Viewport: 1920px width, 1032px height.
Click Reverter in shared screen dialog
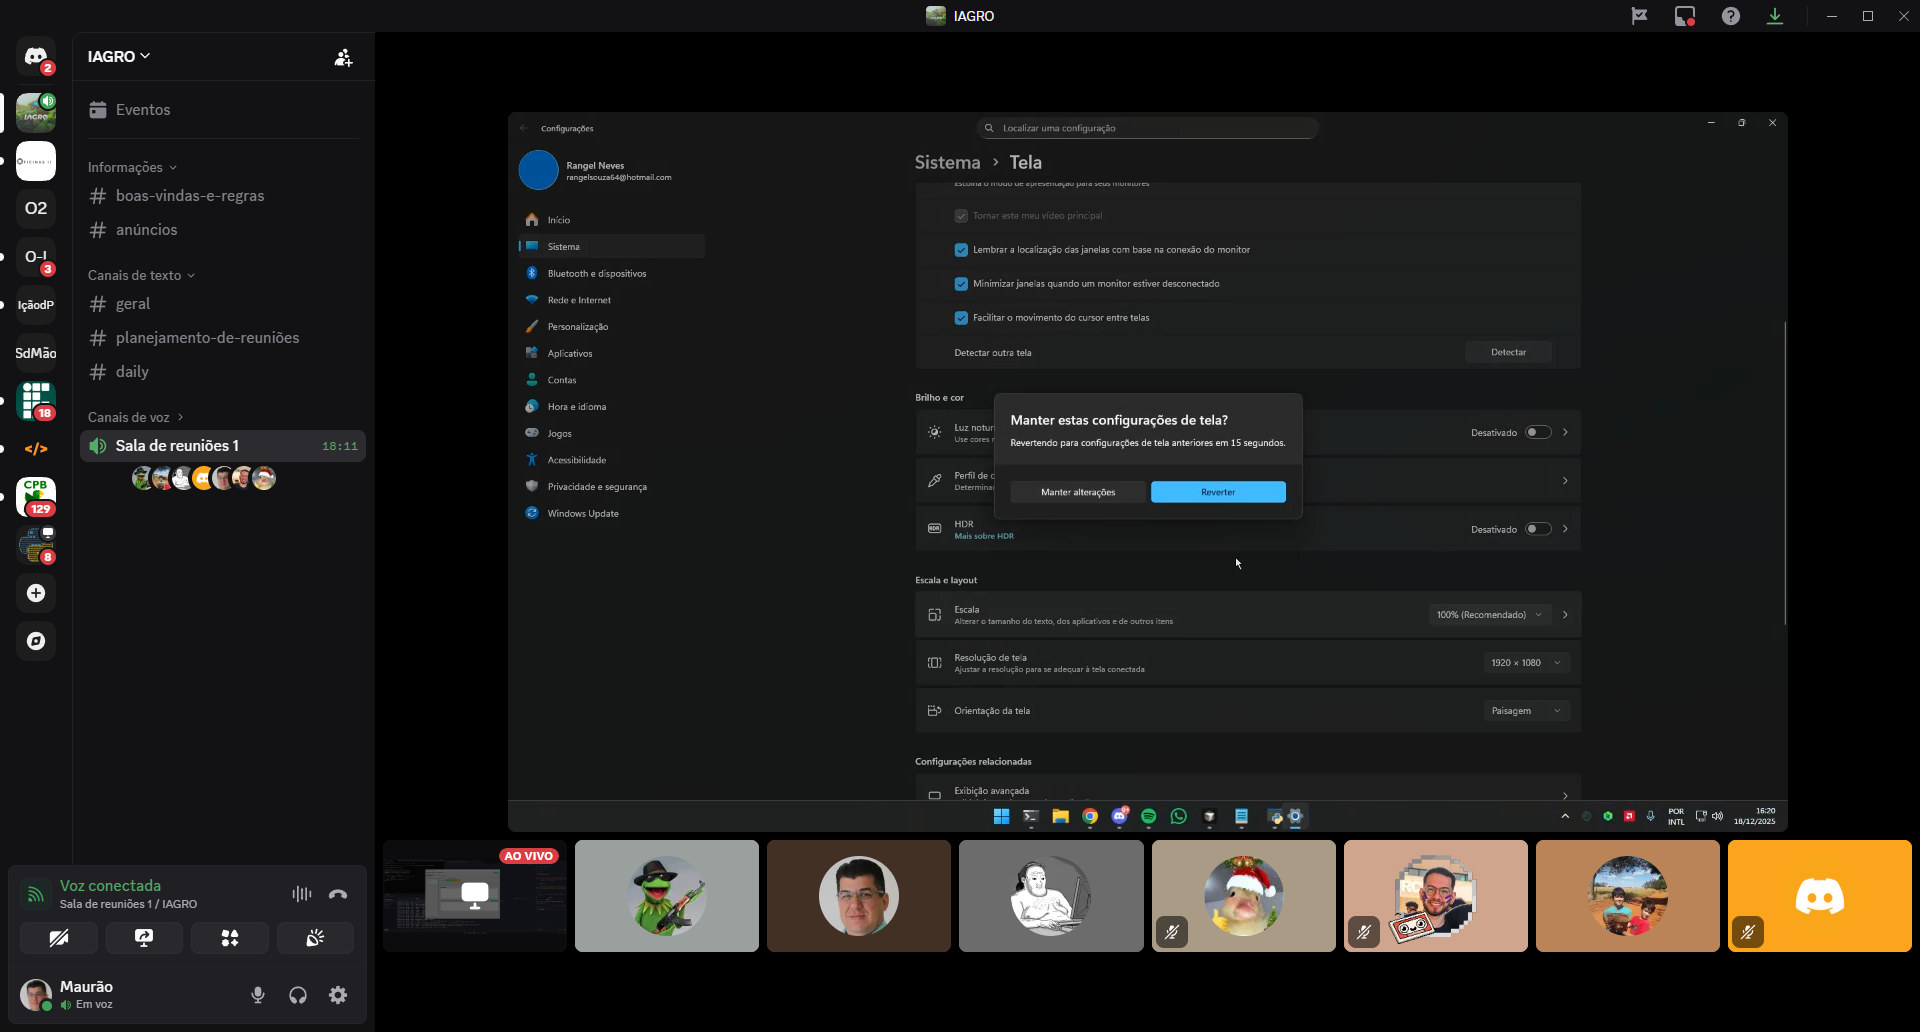point(1218,492)
